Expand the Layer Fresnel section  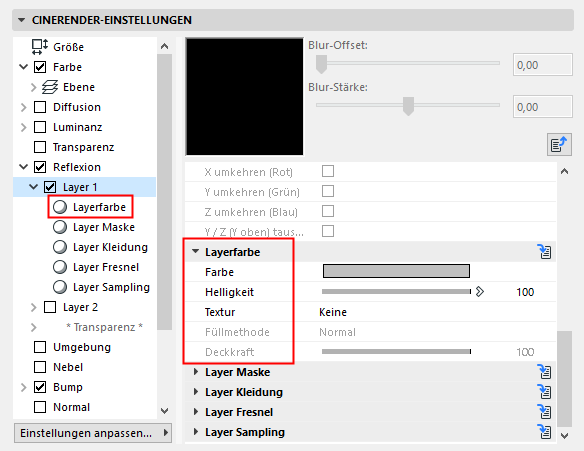[x=196, y=412]
